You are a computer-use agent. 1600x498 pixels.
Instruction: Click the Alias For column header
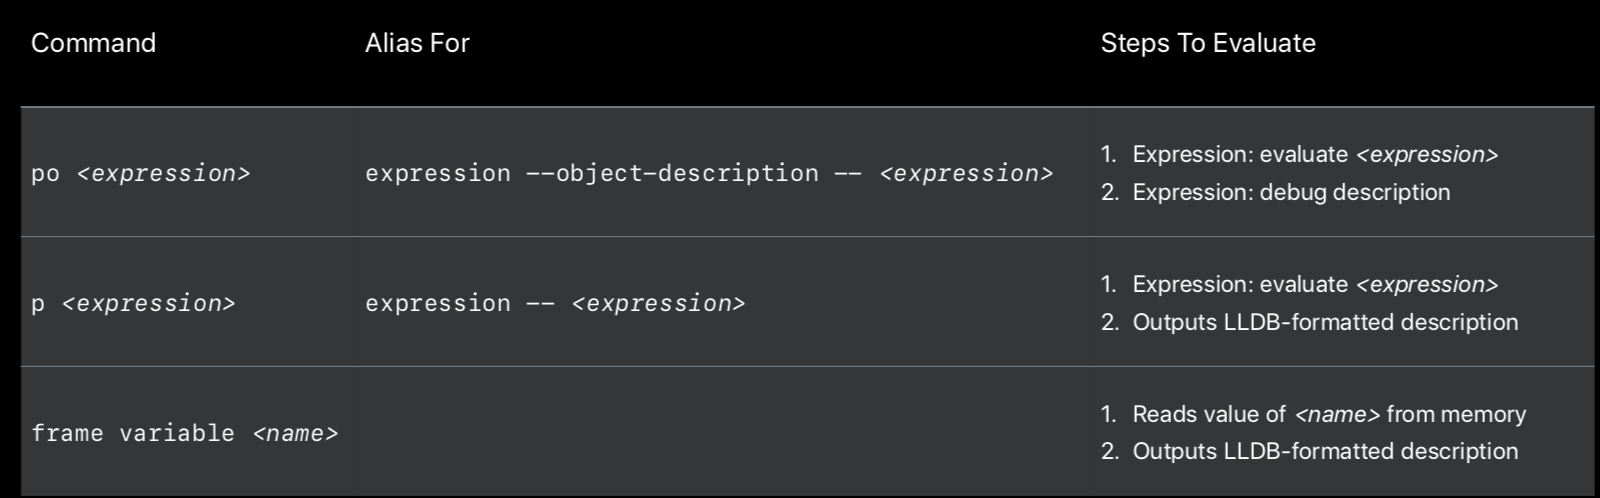pyautogui.click(x=416, y=43)
